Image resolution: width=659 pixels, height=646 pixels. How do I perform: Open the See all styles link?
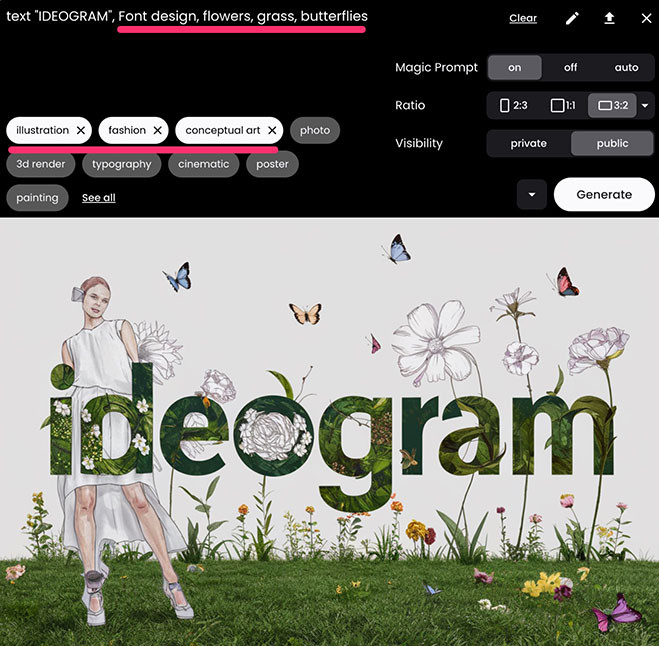click(99, 198)
